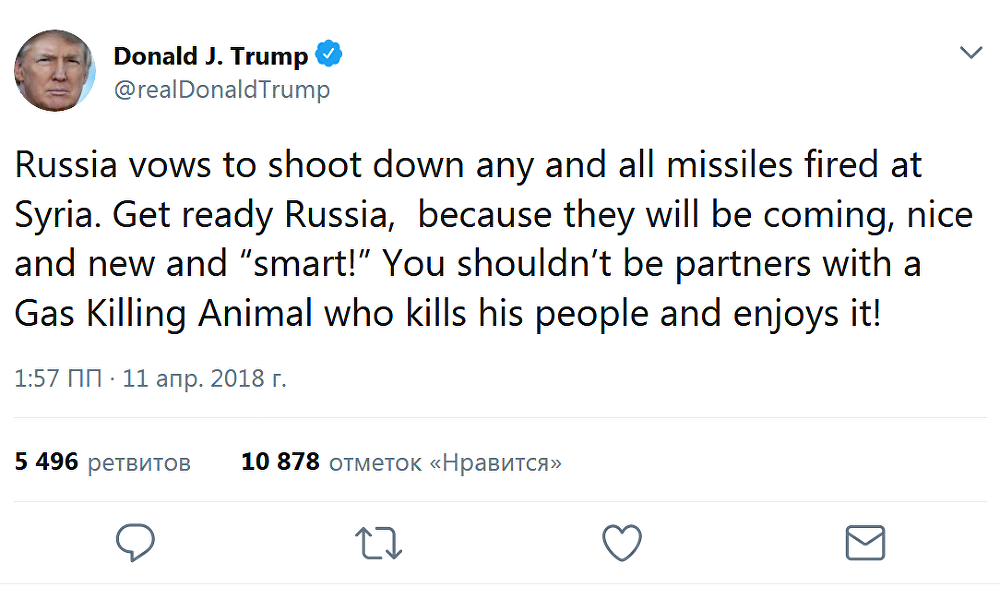
Task: Show the list of "ретвитов"
Action: click(x=139, y=462)
